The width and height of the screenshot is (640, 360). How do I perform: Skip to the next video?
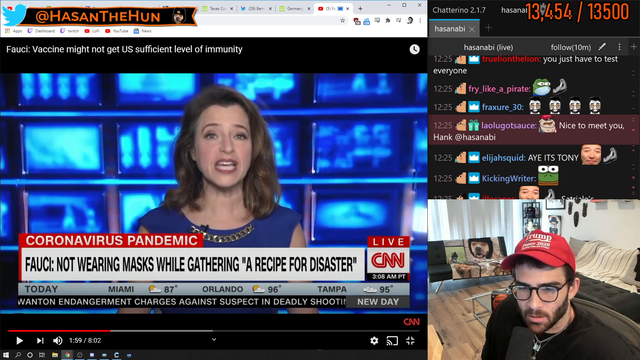(40, 340)
